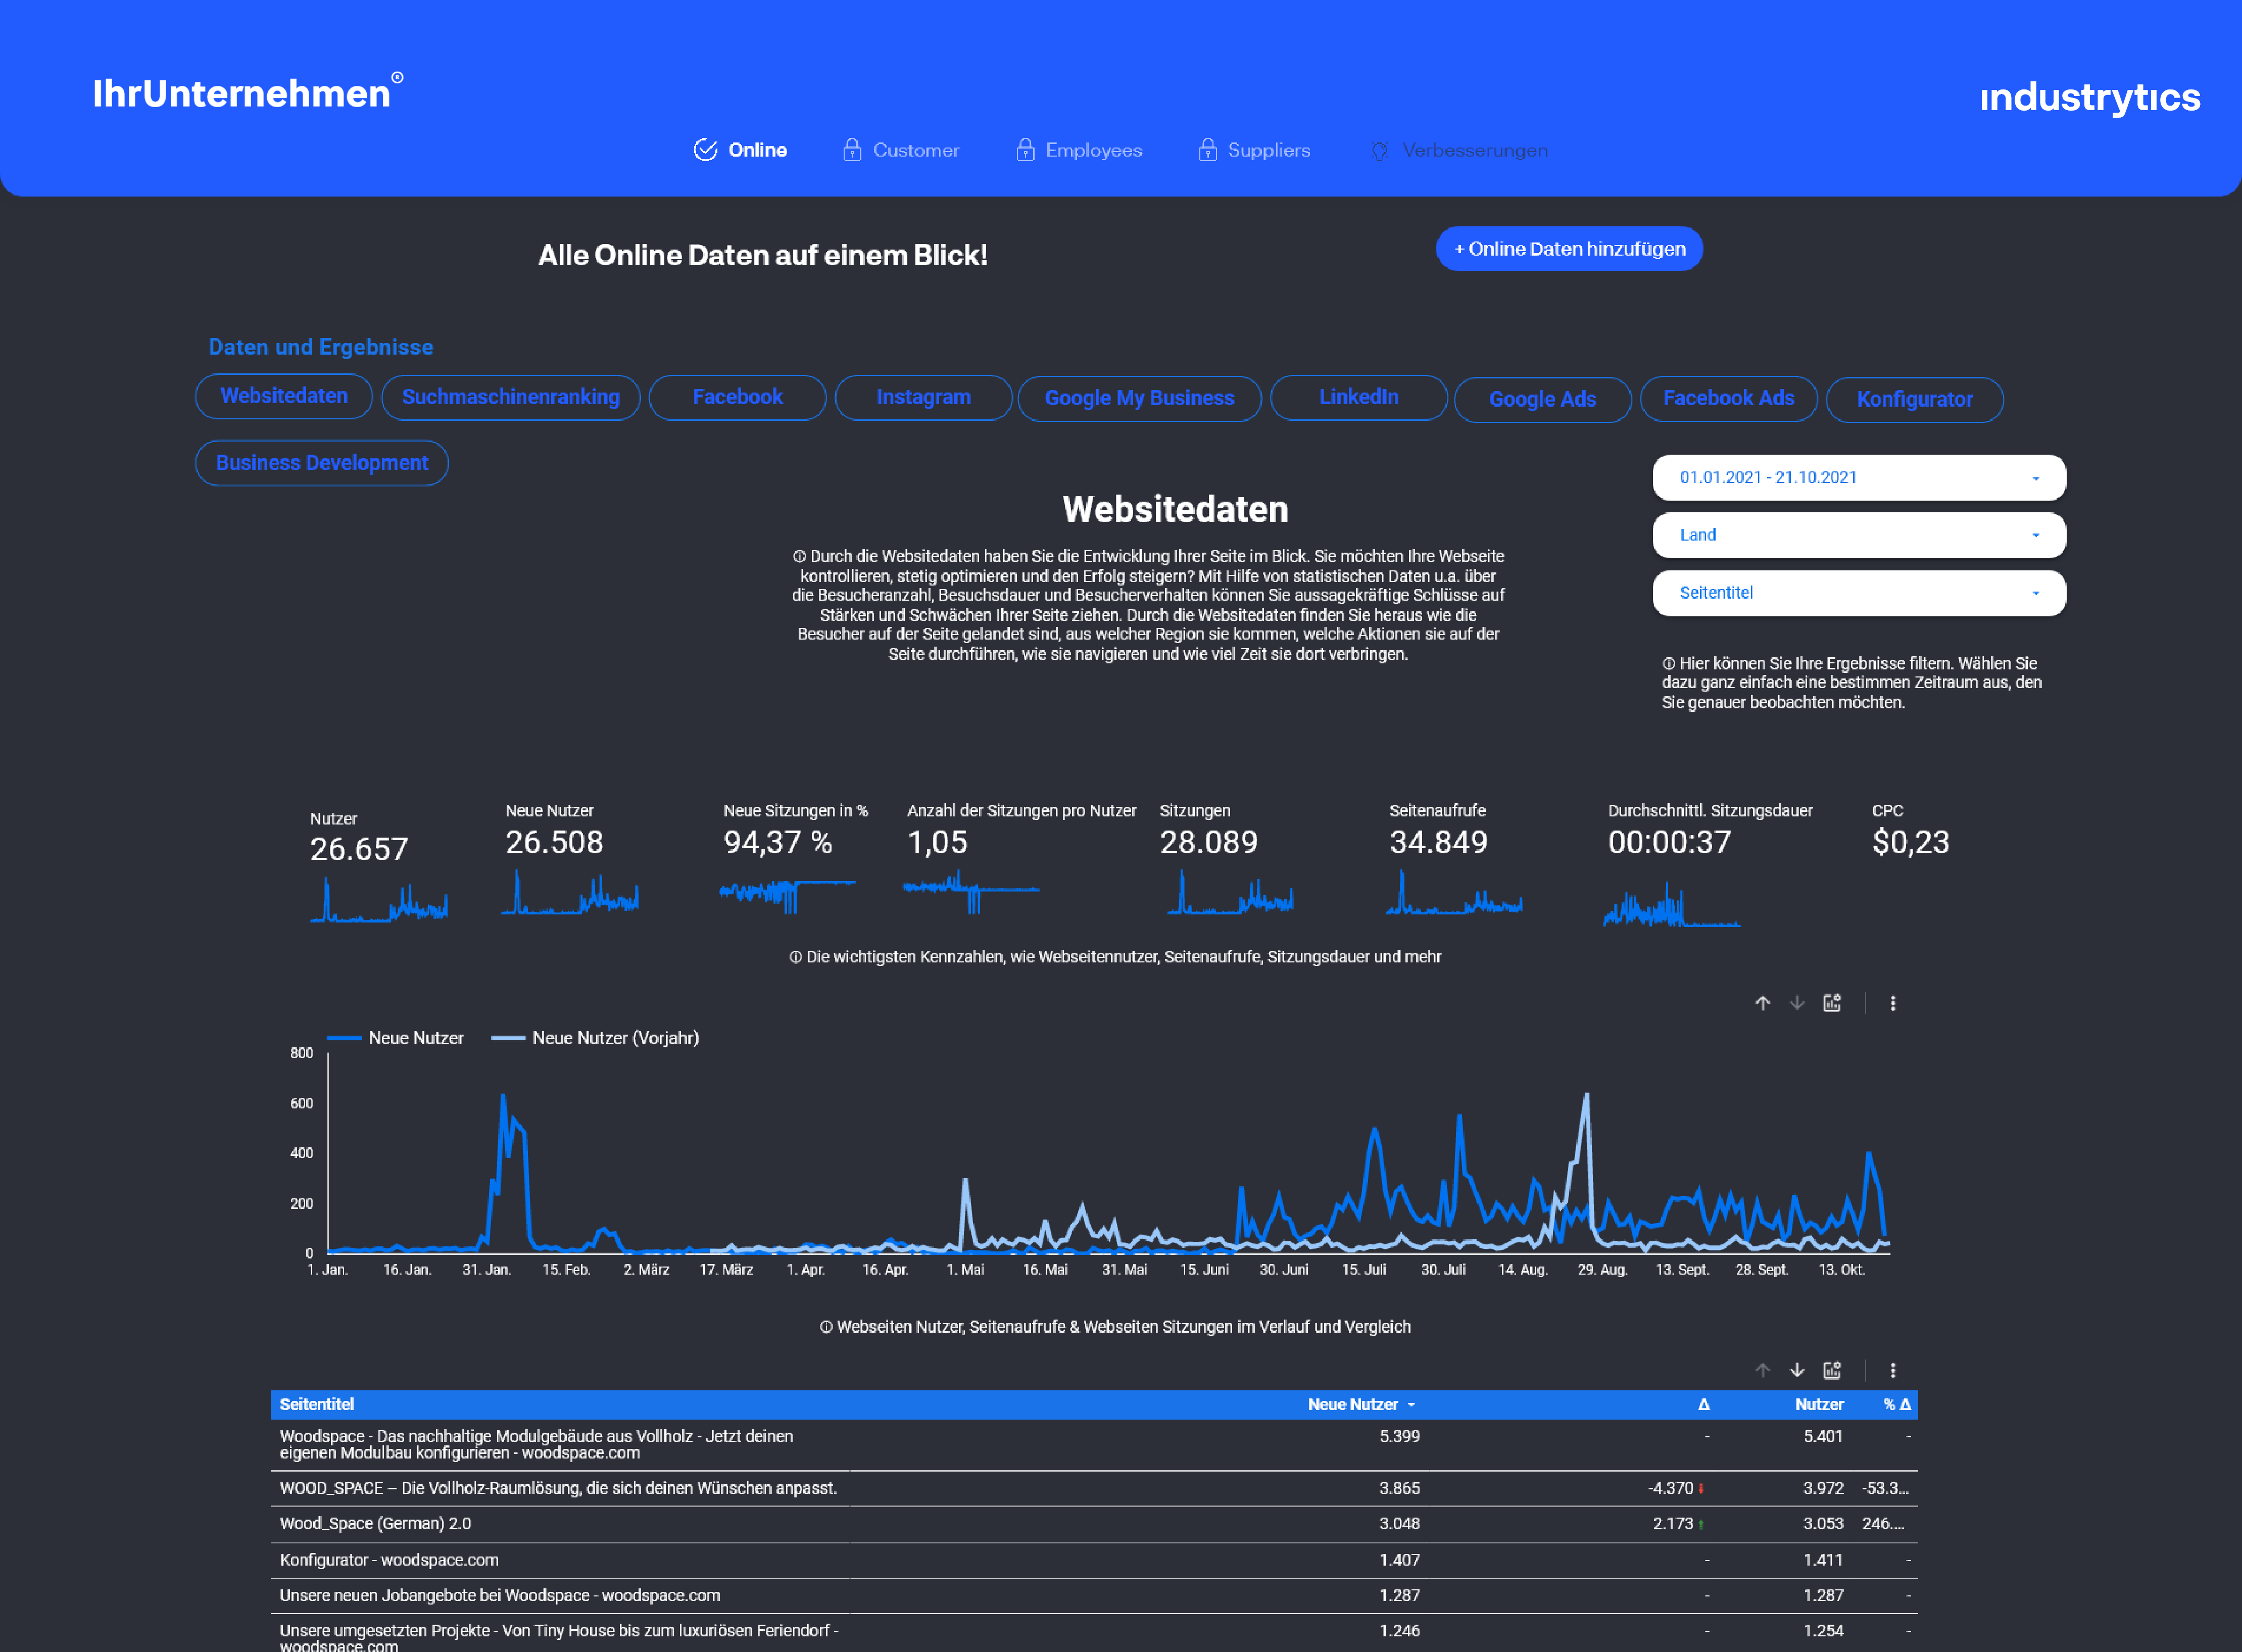
Task: Click chart settings icon above Seitentitel table
Action: (x=1831, y=1370)
